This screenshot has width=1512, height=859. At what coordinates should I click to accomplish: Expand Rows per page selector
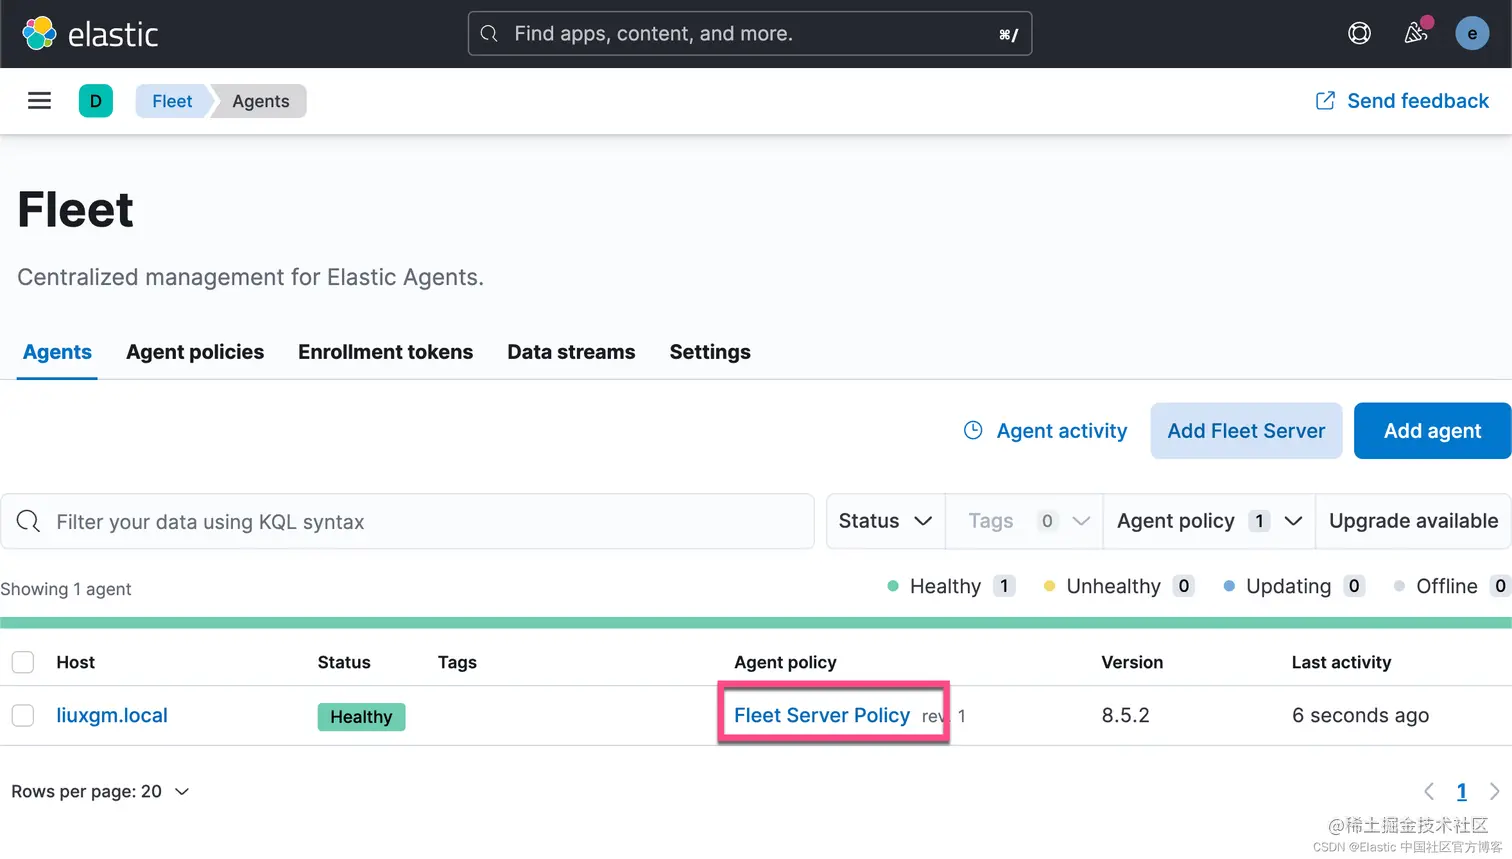[100, 791]
